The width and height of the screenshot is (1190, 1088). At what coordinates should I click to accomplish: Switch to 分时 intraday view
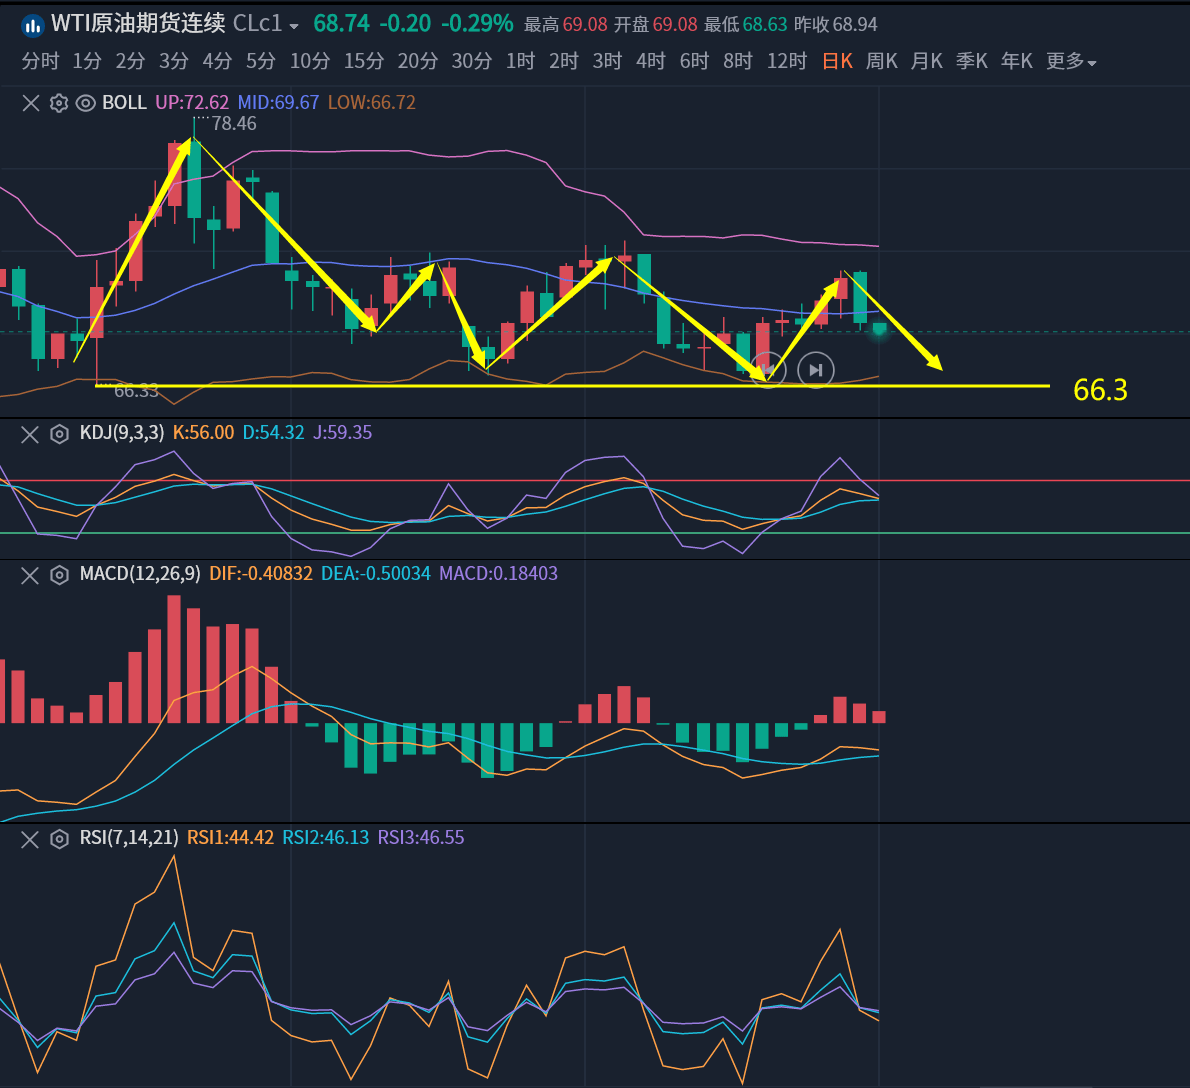pyautogui.click(x=40, y=62)
